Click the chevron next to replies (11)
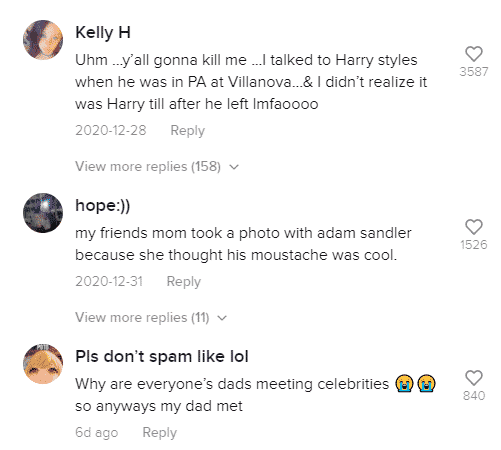The image size is (501, 450). point(222,318)
